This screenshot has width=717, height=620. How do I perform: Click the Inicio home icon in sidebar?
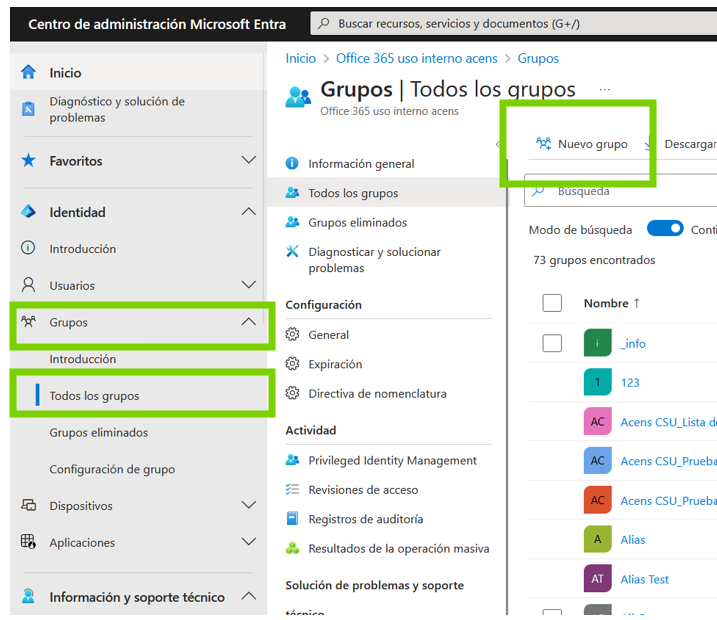28,72
